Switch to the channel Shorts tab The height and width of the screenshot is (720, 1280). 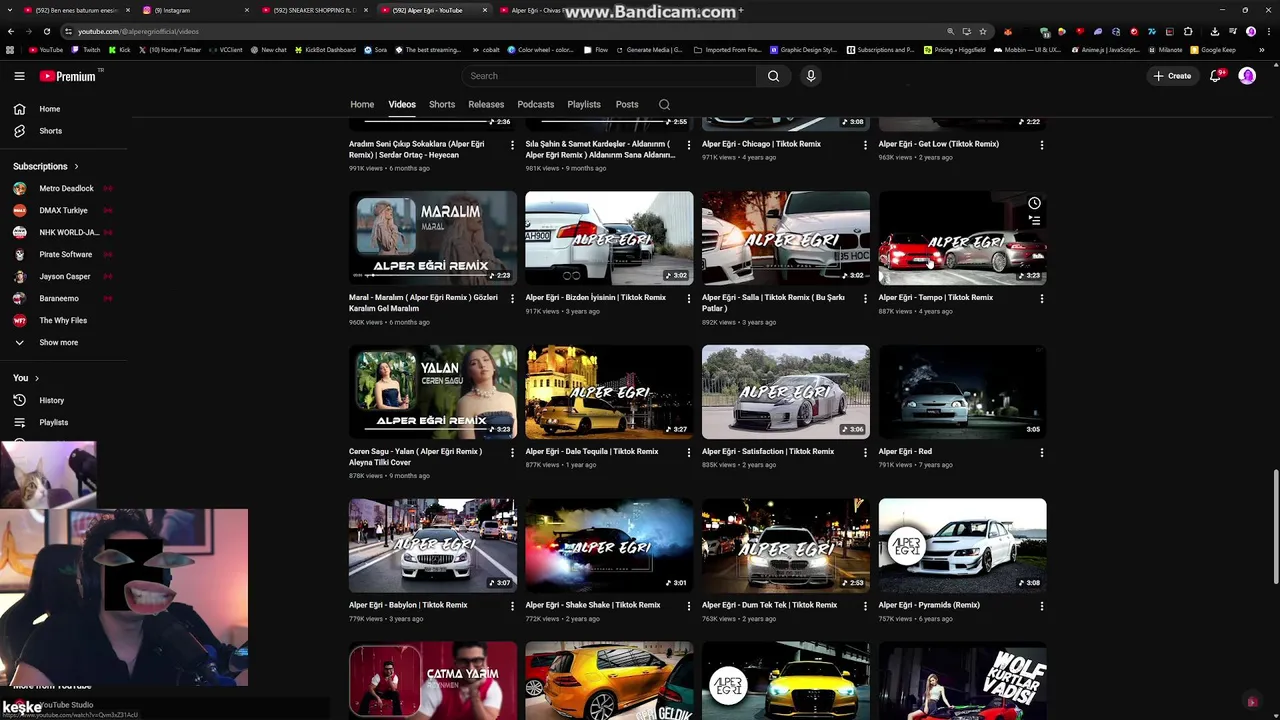pyautogui.click(x=442, y=104)
